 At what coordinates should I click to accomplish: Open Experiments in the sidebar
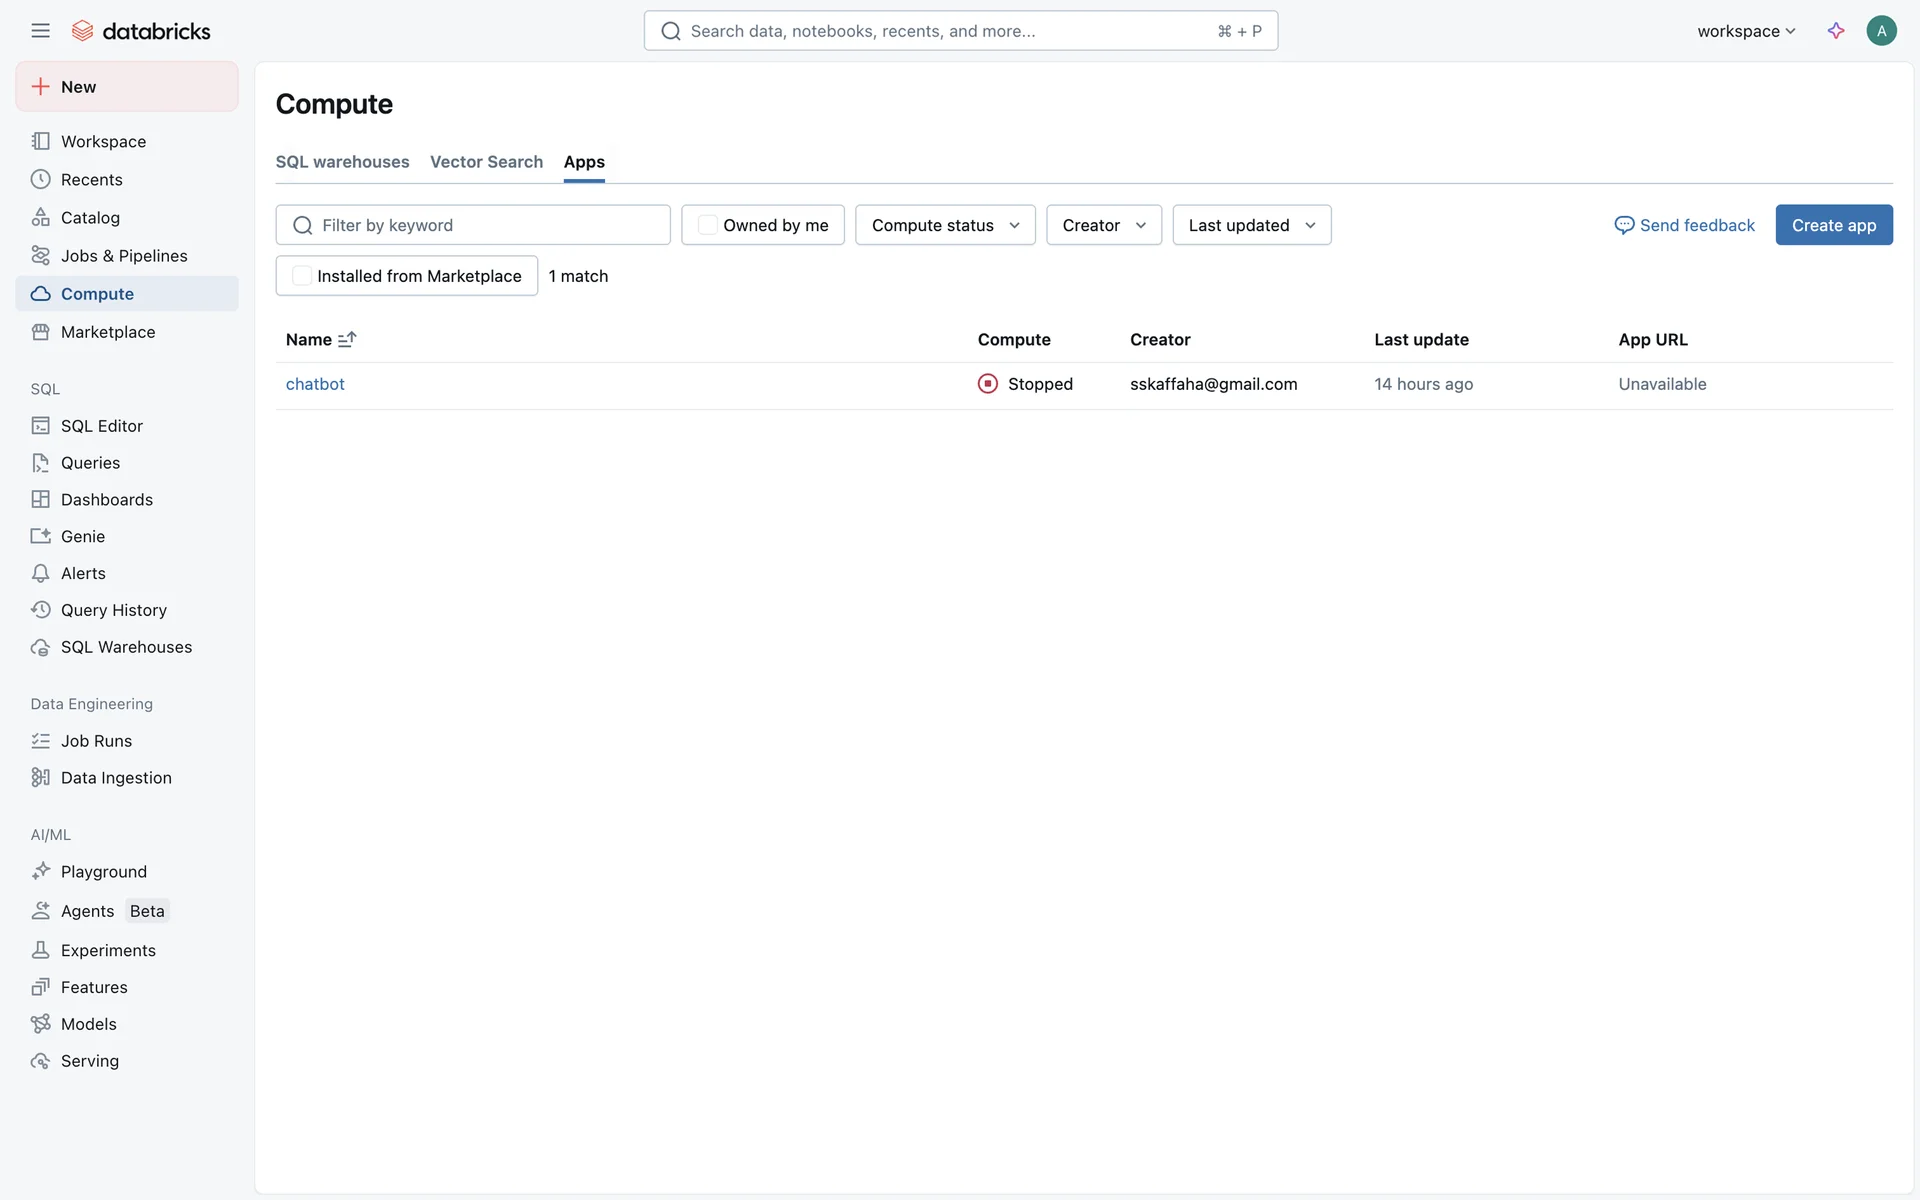(x=108, y=950)
